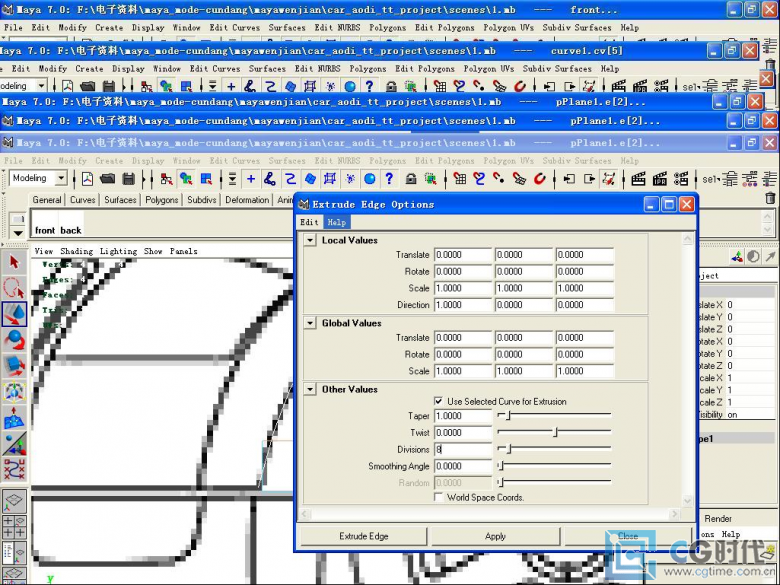Switch to the Deformation shelf tab
This screenshot has width=780, height=585.
(247, 200)
